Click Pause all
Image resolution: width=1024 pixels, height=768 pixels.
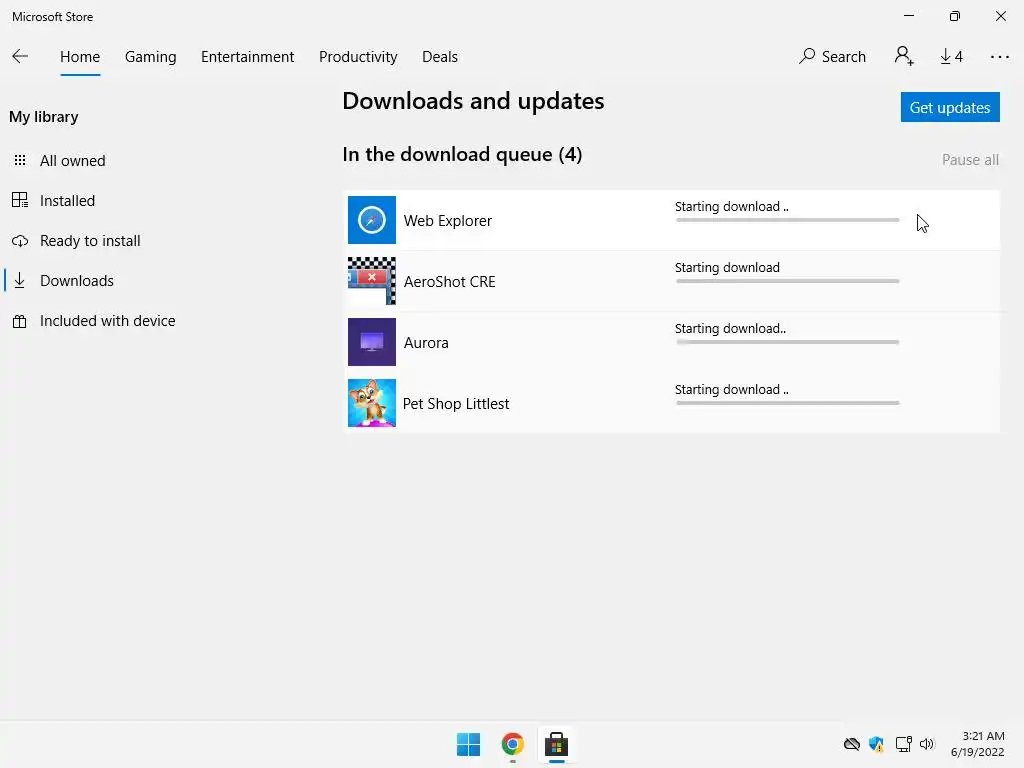970,159
